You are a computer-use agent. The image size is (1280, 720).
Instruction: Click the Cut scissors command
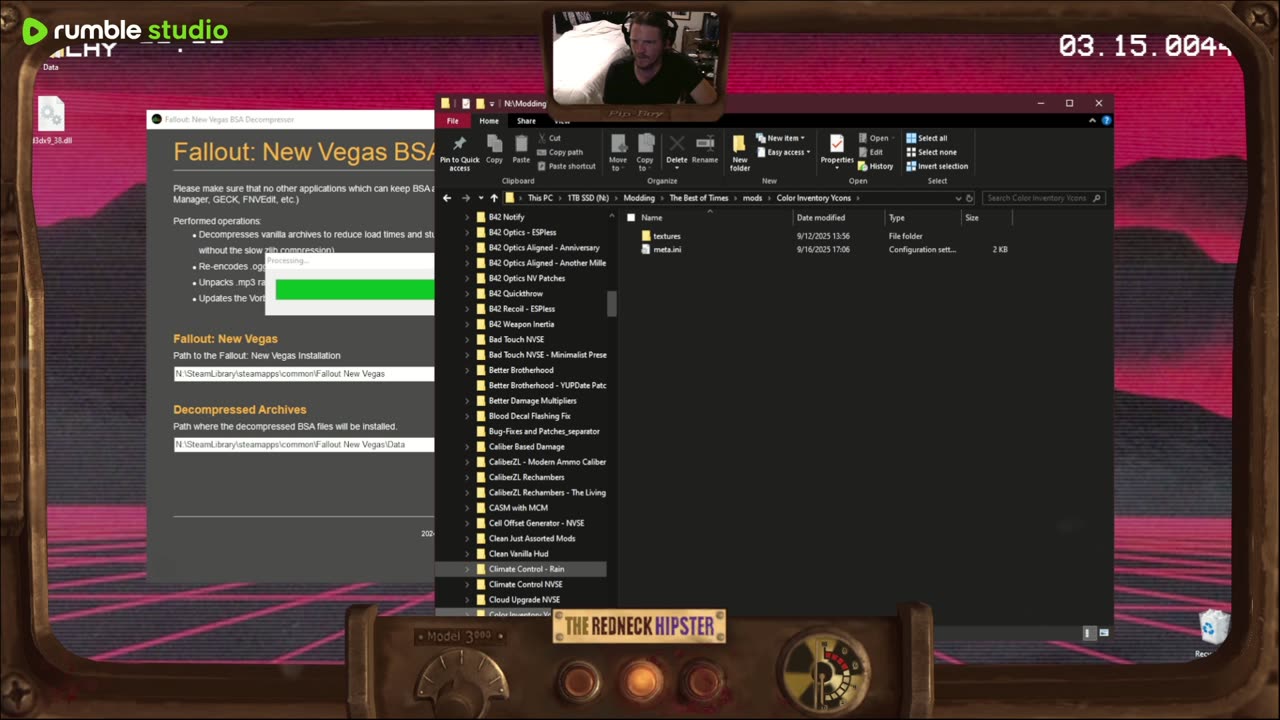(549, 138)
